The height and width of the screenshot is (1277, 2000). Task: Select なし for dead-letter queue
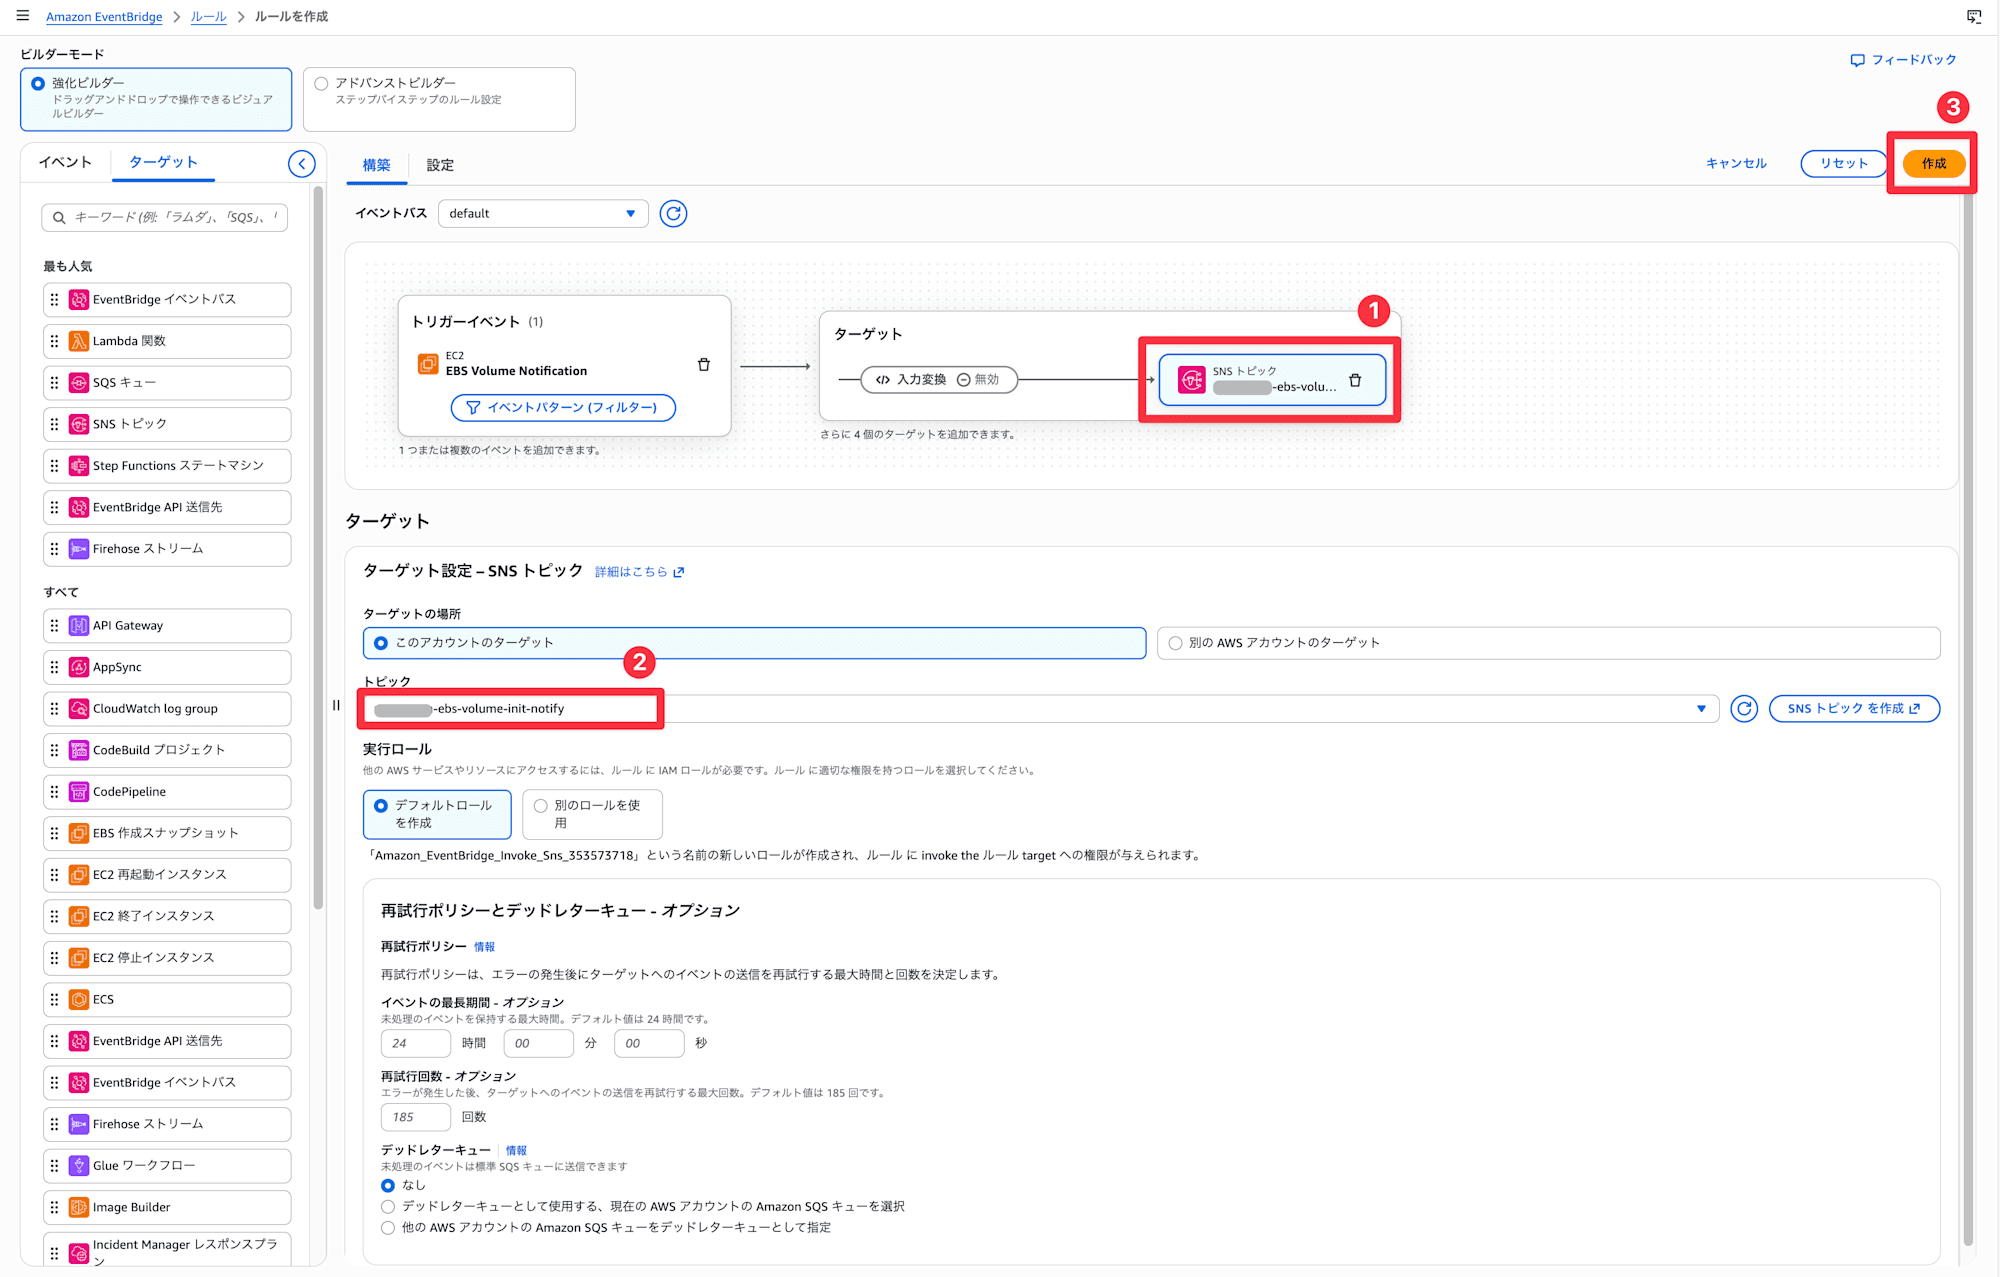[388, 1185]
